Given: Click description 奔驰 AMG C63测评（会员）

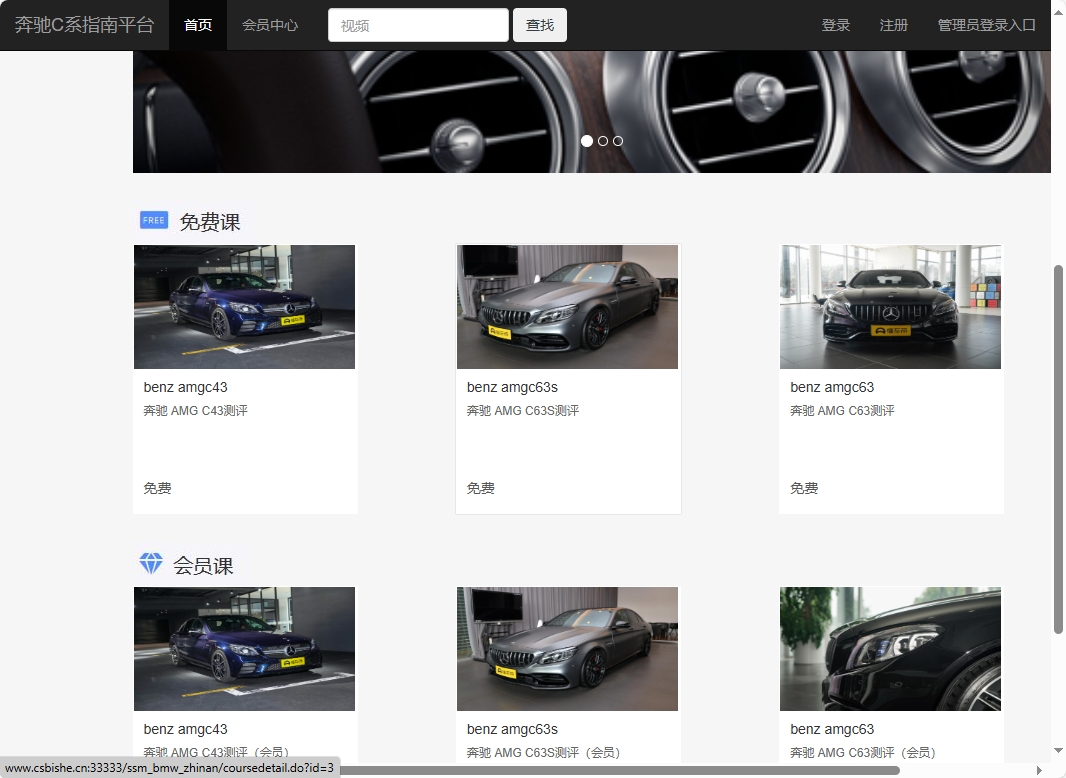Looking at the screenshot, I should coord(863,753).
